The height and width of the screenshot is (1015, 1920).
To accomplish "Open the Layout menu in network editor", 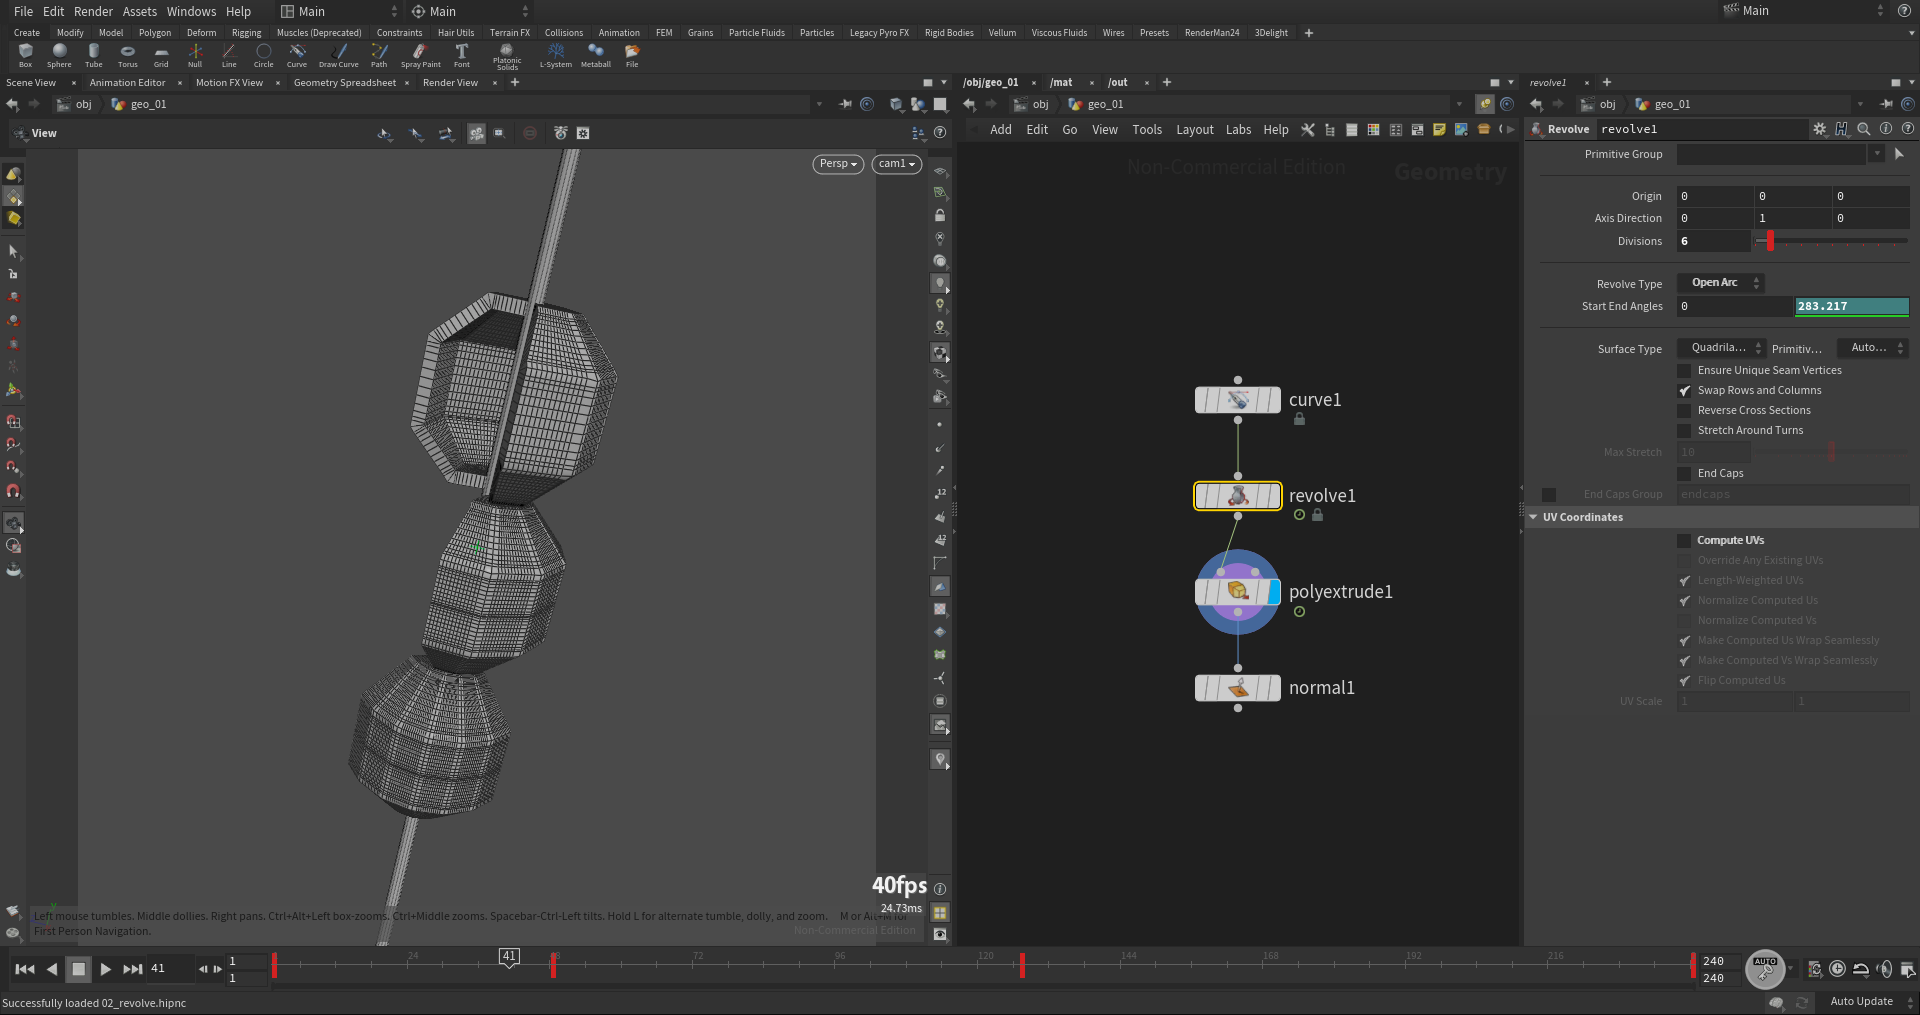I will 1194,130.
